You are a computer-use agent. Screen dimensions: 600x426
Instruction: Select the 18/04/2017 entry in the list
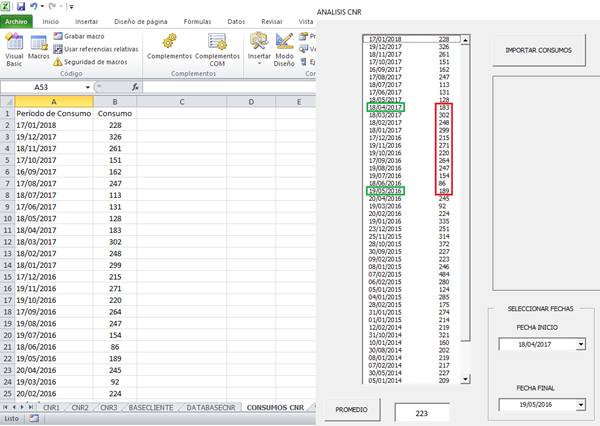point(381,108)
